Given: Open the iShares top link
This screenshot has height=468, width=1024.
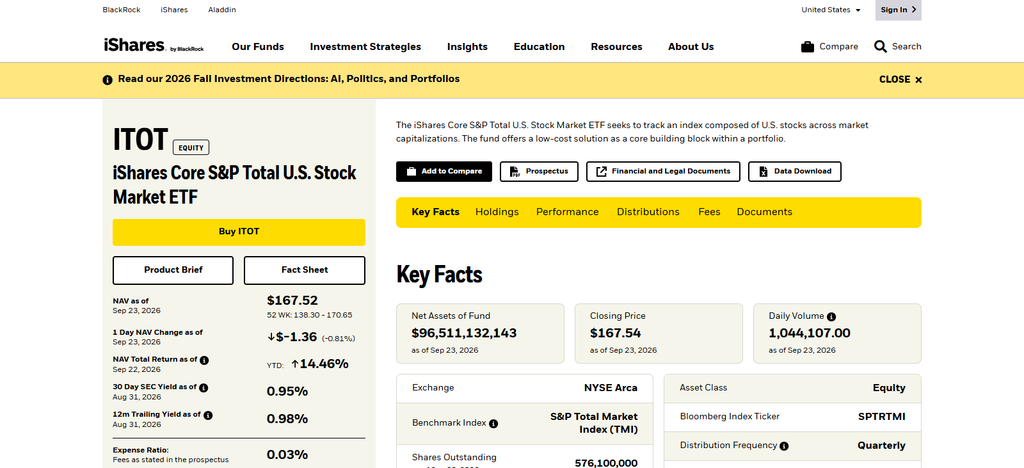Looking at the screenshot, I should (x=174, y=10).
